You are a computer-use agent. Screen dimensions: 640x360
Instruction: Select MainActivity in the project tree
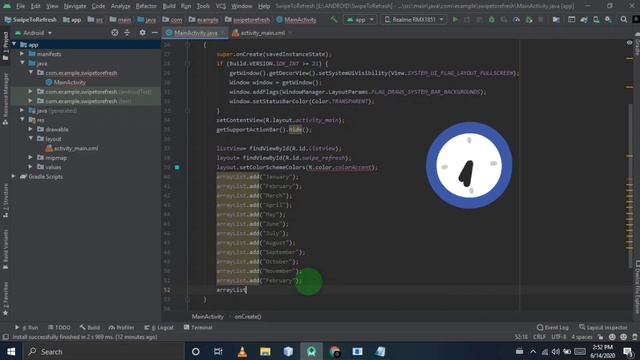click(x=65, y=82)
